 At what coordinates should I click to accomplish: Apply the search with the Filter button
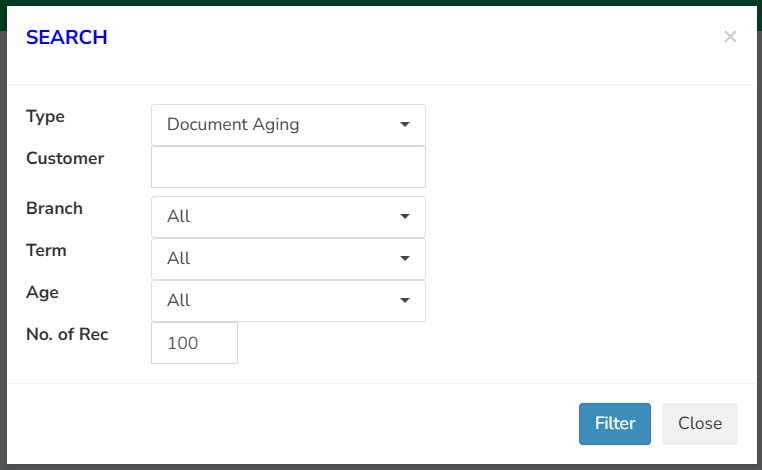[x=615, y=424]
